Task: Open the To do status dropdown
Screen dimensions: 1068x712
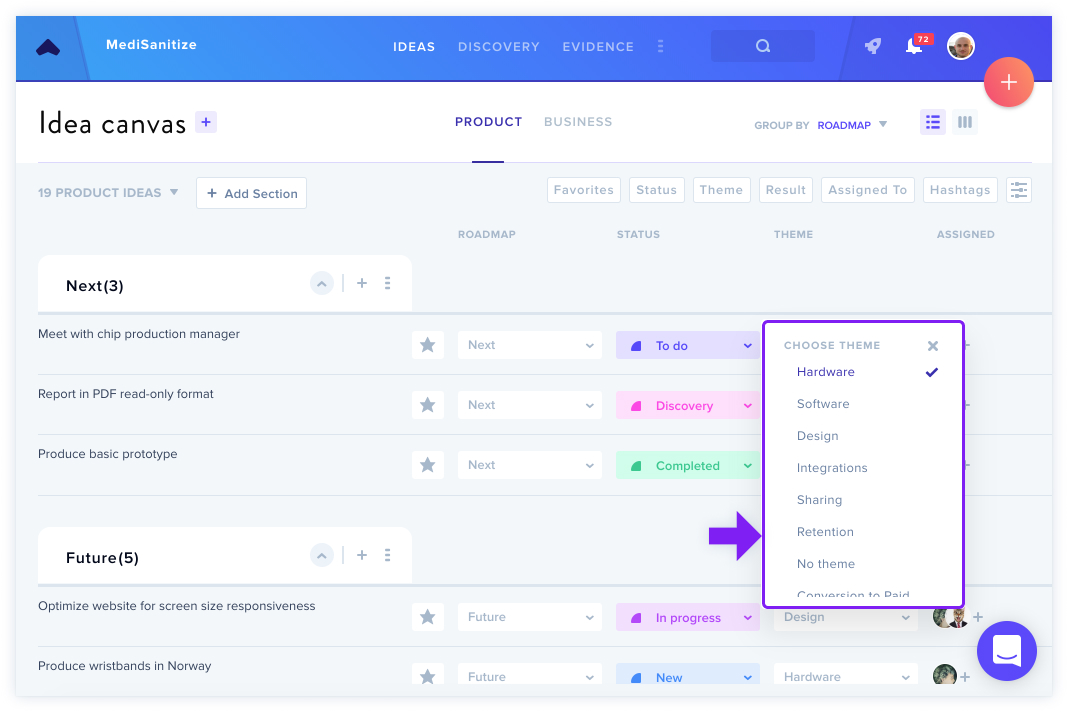Action: [688, 345]
